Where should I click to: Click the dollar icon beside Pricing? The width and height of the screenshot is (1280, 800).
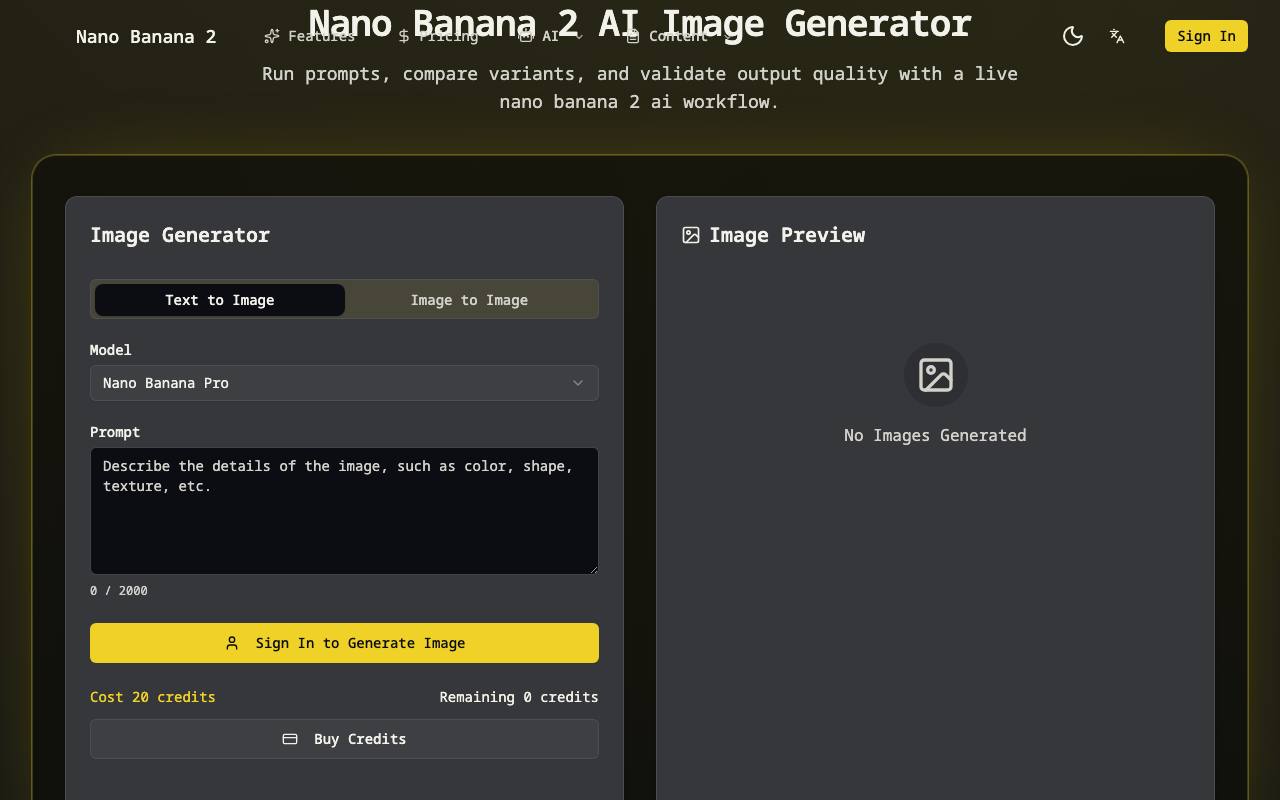click(404, 36)
